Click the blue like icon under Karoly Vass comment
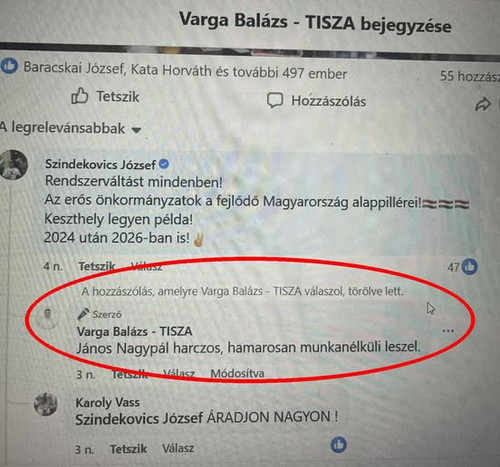This screenshot has width=500, height=467. click(x=339, y=445)
